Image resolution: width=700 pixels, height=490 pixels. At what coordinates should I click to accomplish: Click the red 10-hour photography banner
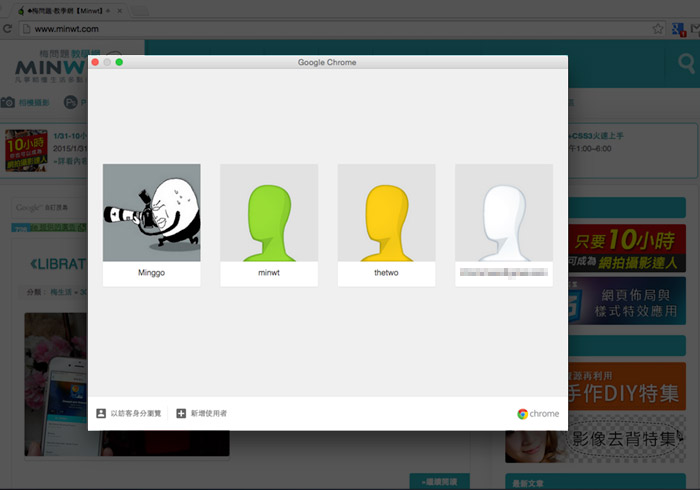627,248
